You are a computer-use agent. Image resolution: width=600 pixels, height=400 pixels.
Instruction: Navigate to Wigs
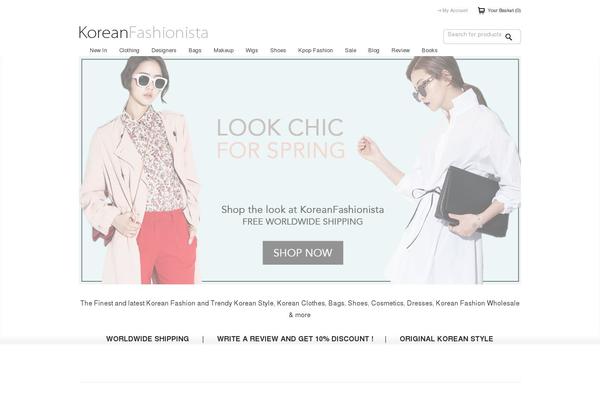(251, 50)
